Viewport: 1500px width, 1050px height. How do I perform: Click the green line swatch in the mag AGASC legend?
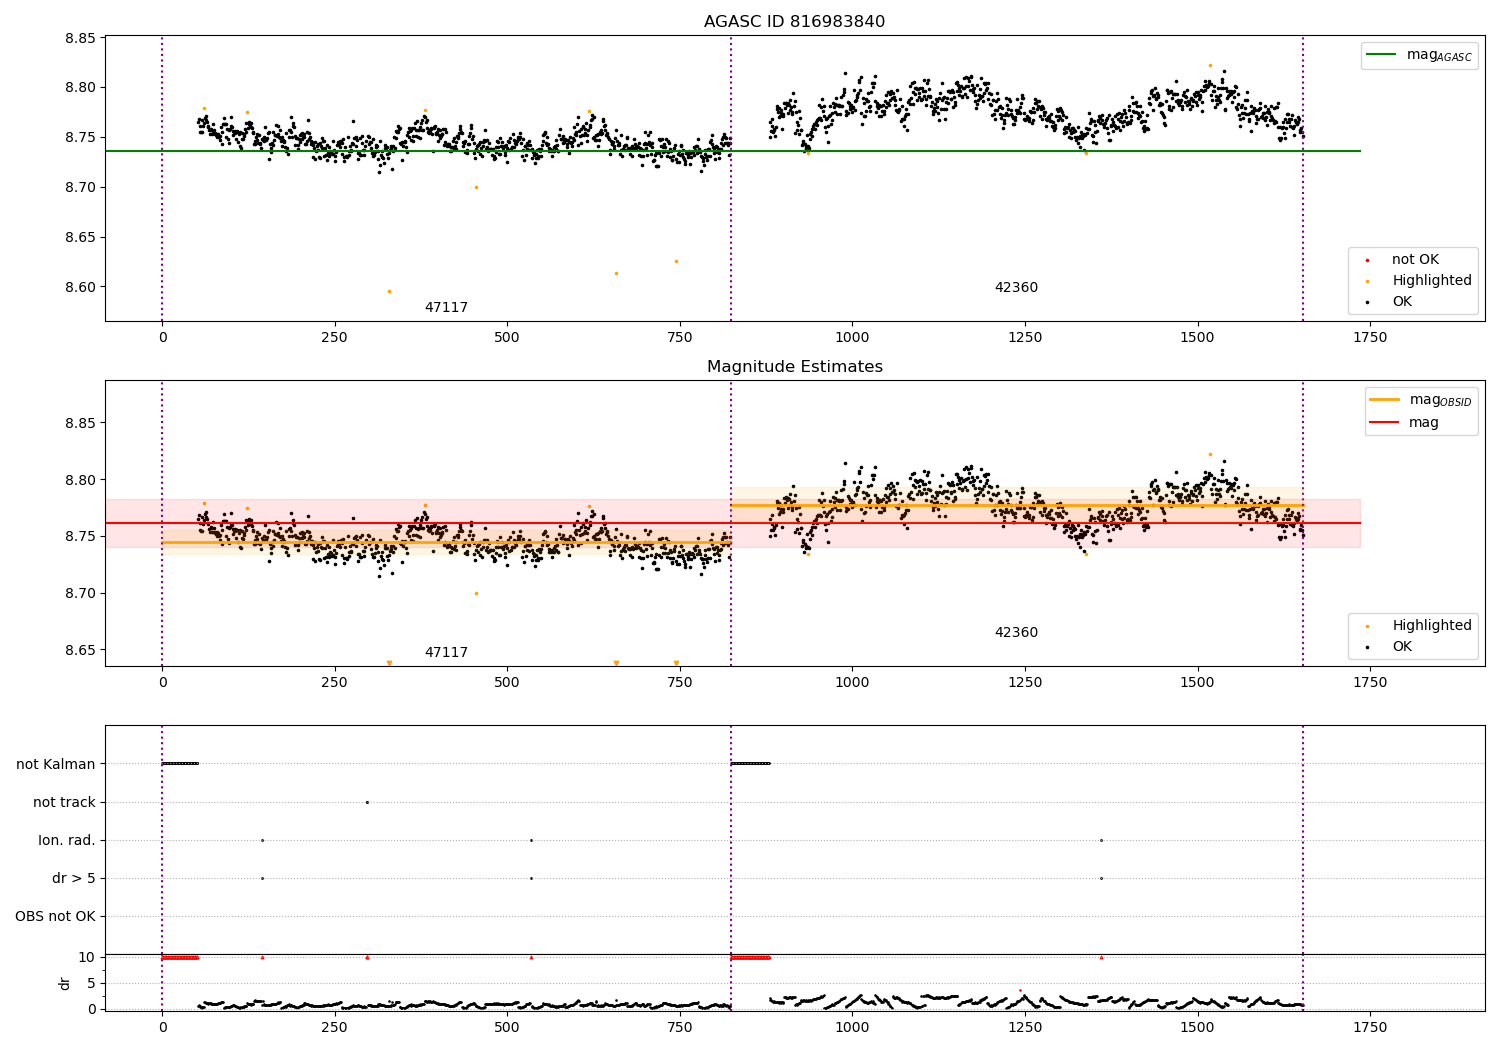1382,55
